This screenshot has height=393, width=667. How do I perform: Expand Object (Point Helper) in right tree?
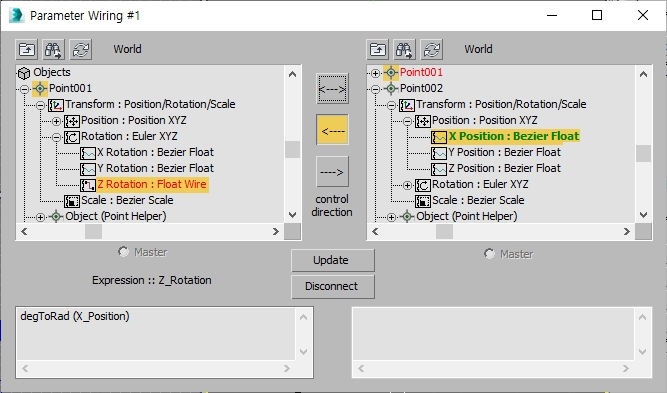391,217
